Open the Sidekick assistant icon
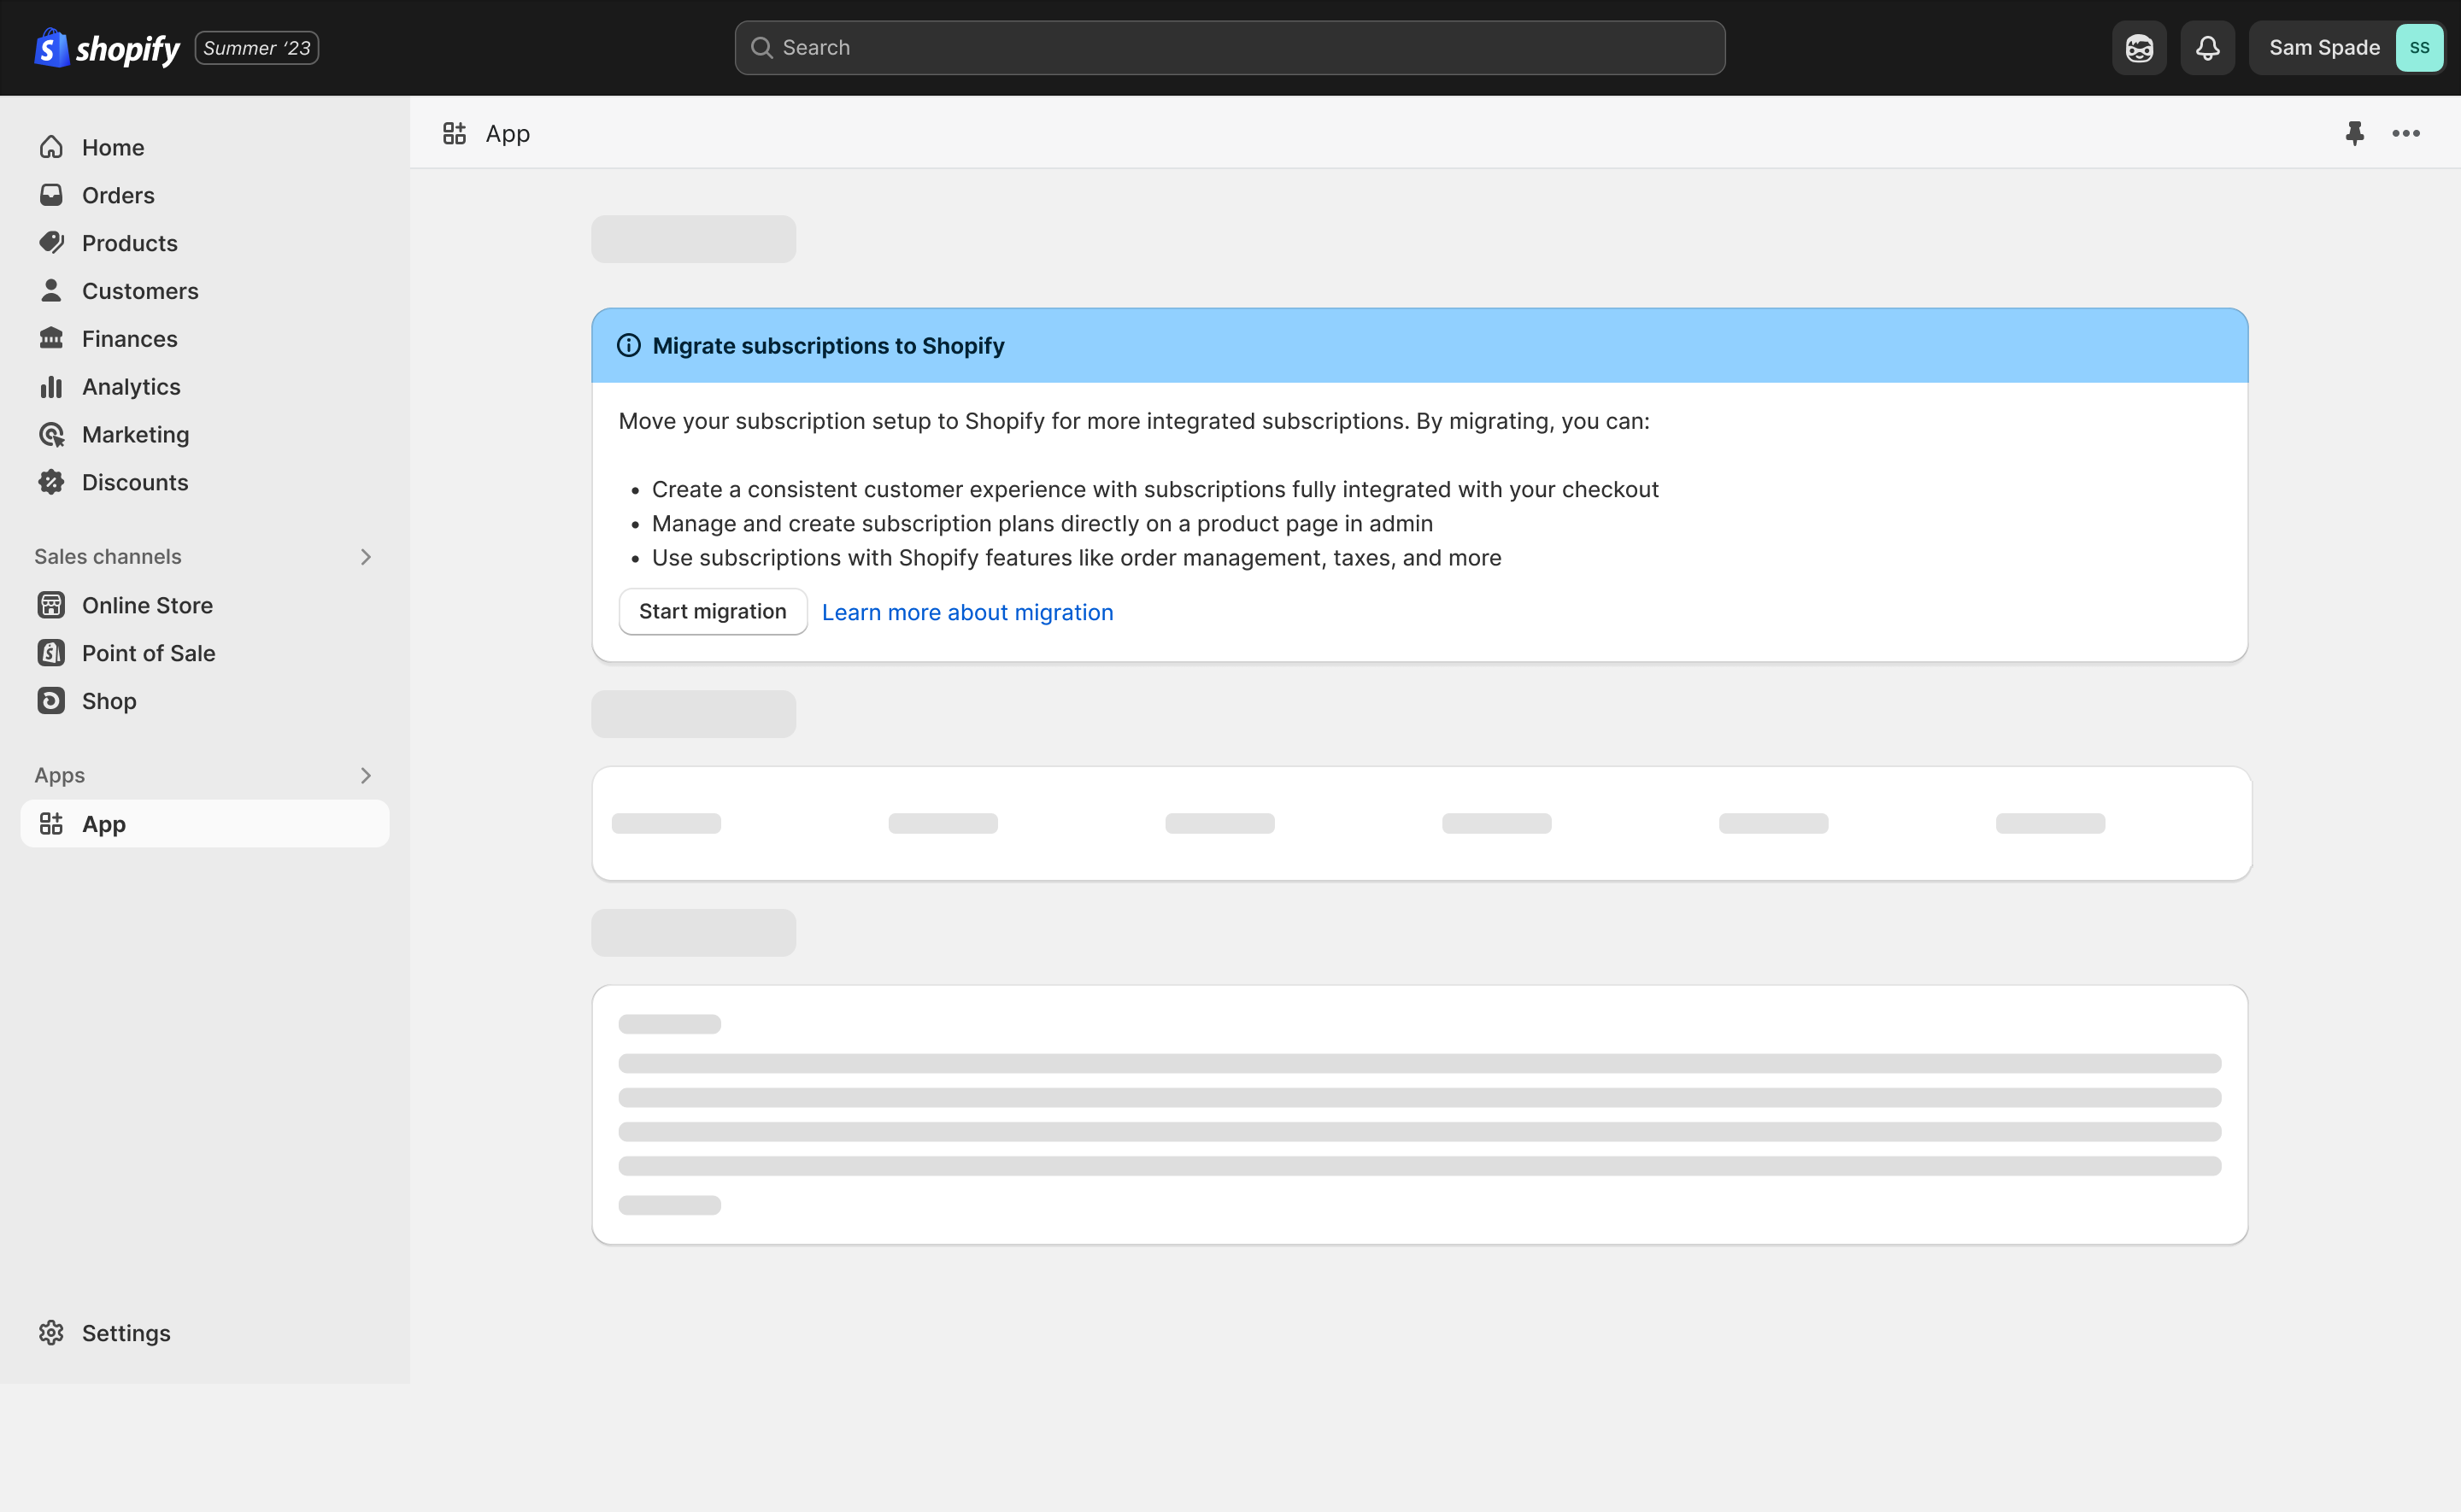 click(2139, 48)
